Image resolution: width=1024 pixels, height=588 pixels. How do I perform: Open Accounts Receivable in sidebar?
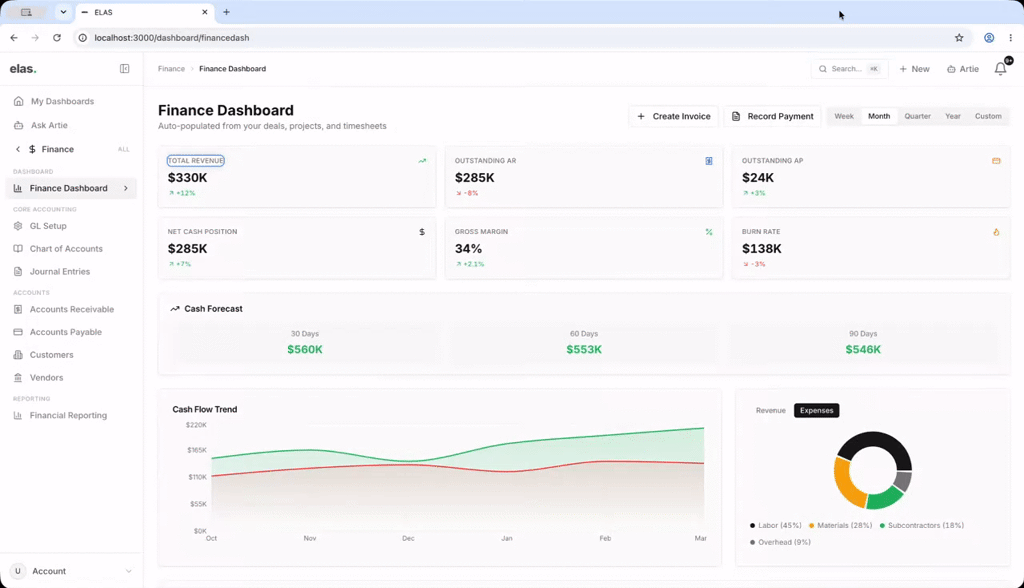point(71,309)
